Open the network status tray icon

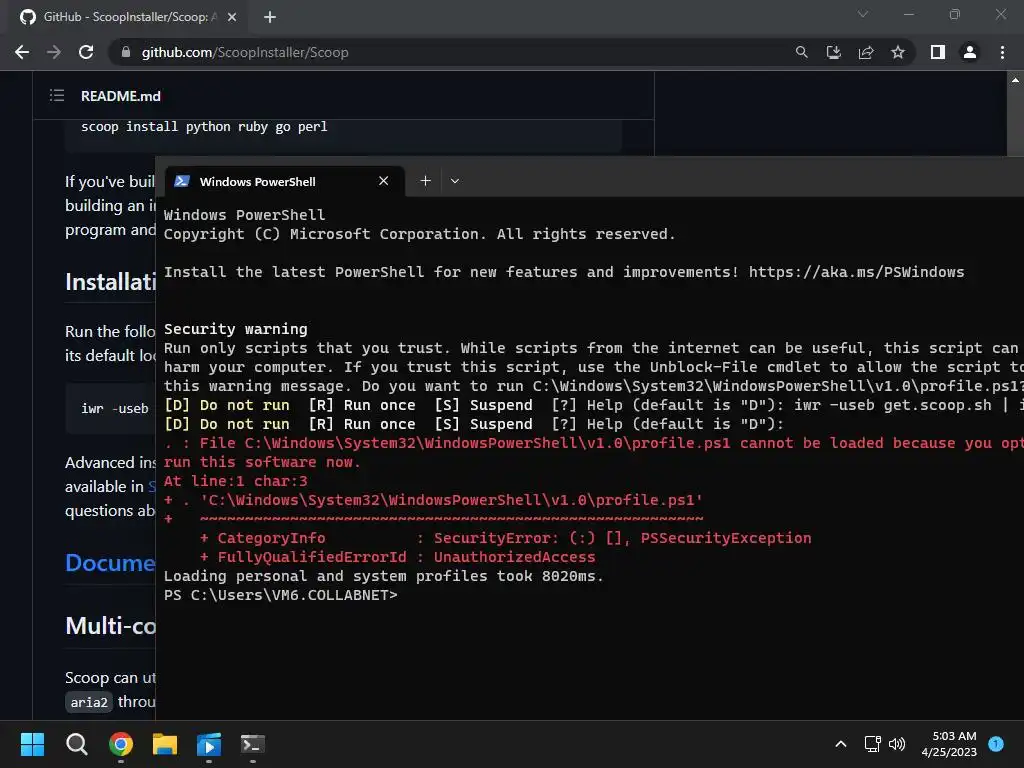[x=872, y=744]
